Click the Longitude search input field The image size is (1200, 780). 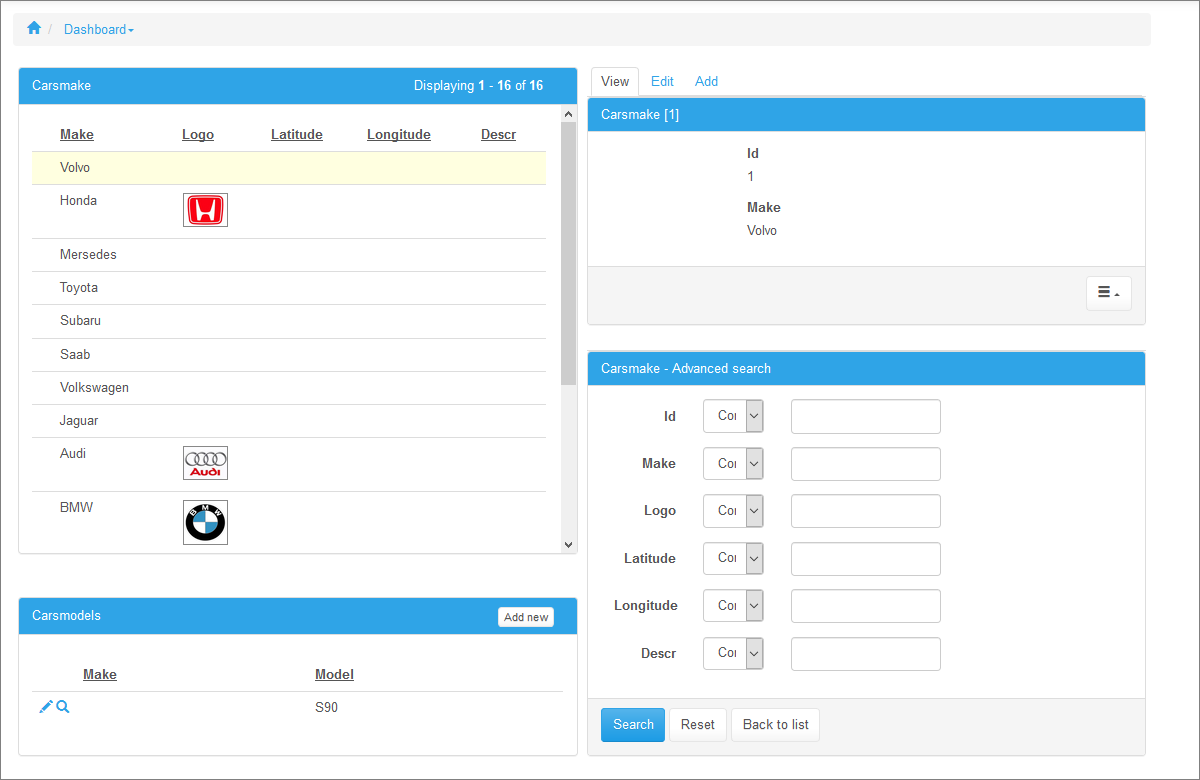click(865, 606)
